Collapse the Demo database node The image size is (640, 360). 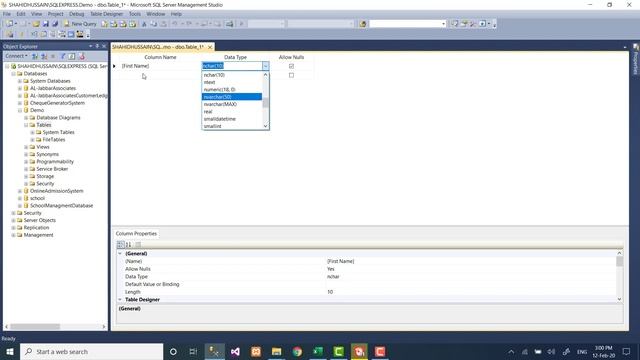[20, 110]
